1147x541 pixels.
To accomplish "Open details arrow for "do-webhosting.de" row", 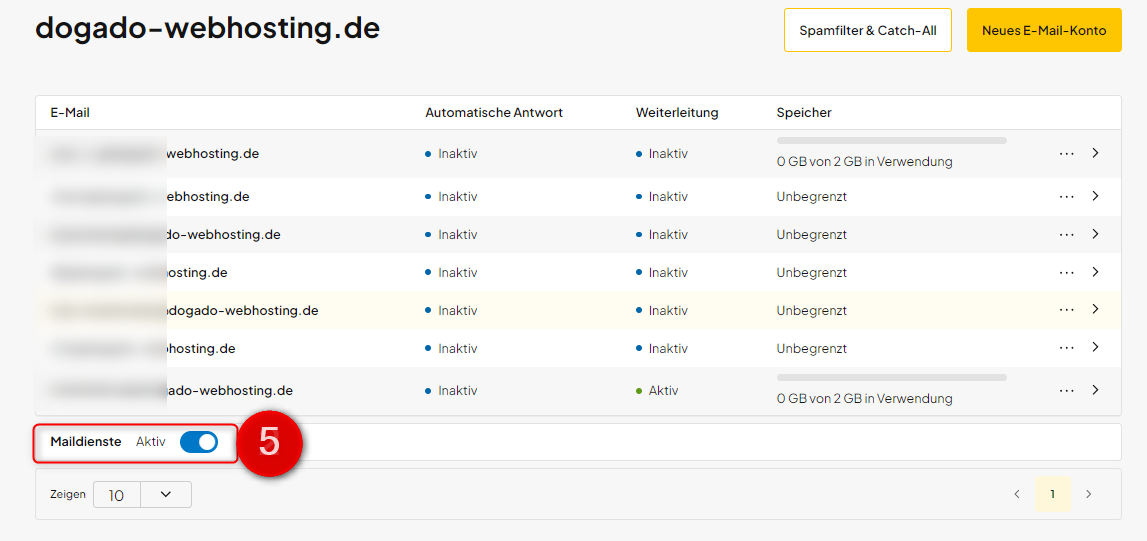I will (x=1095, y=234).
